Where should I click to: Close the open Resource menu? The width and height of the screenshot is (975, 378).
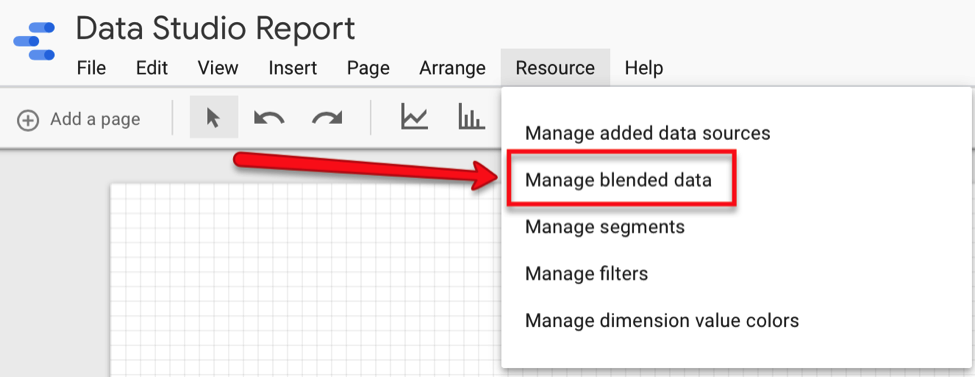(555, 68)
